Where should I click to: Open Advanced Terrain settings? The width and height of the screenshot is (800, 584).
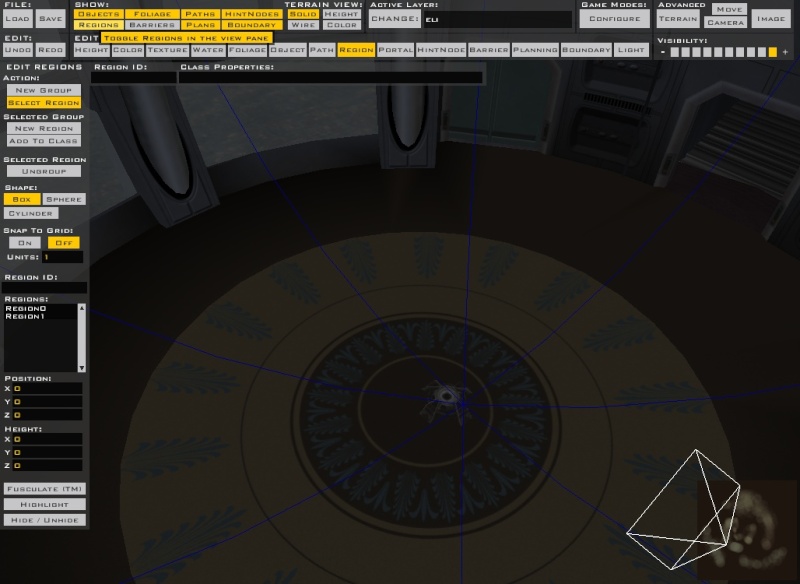678,19
